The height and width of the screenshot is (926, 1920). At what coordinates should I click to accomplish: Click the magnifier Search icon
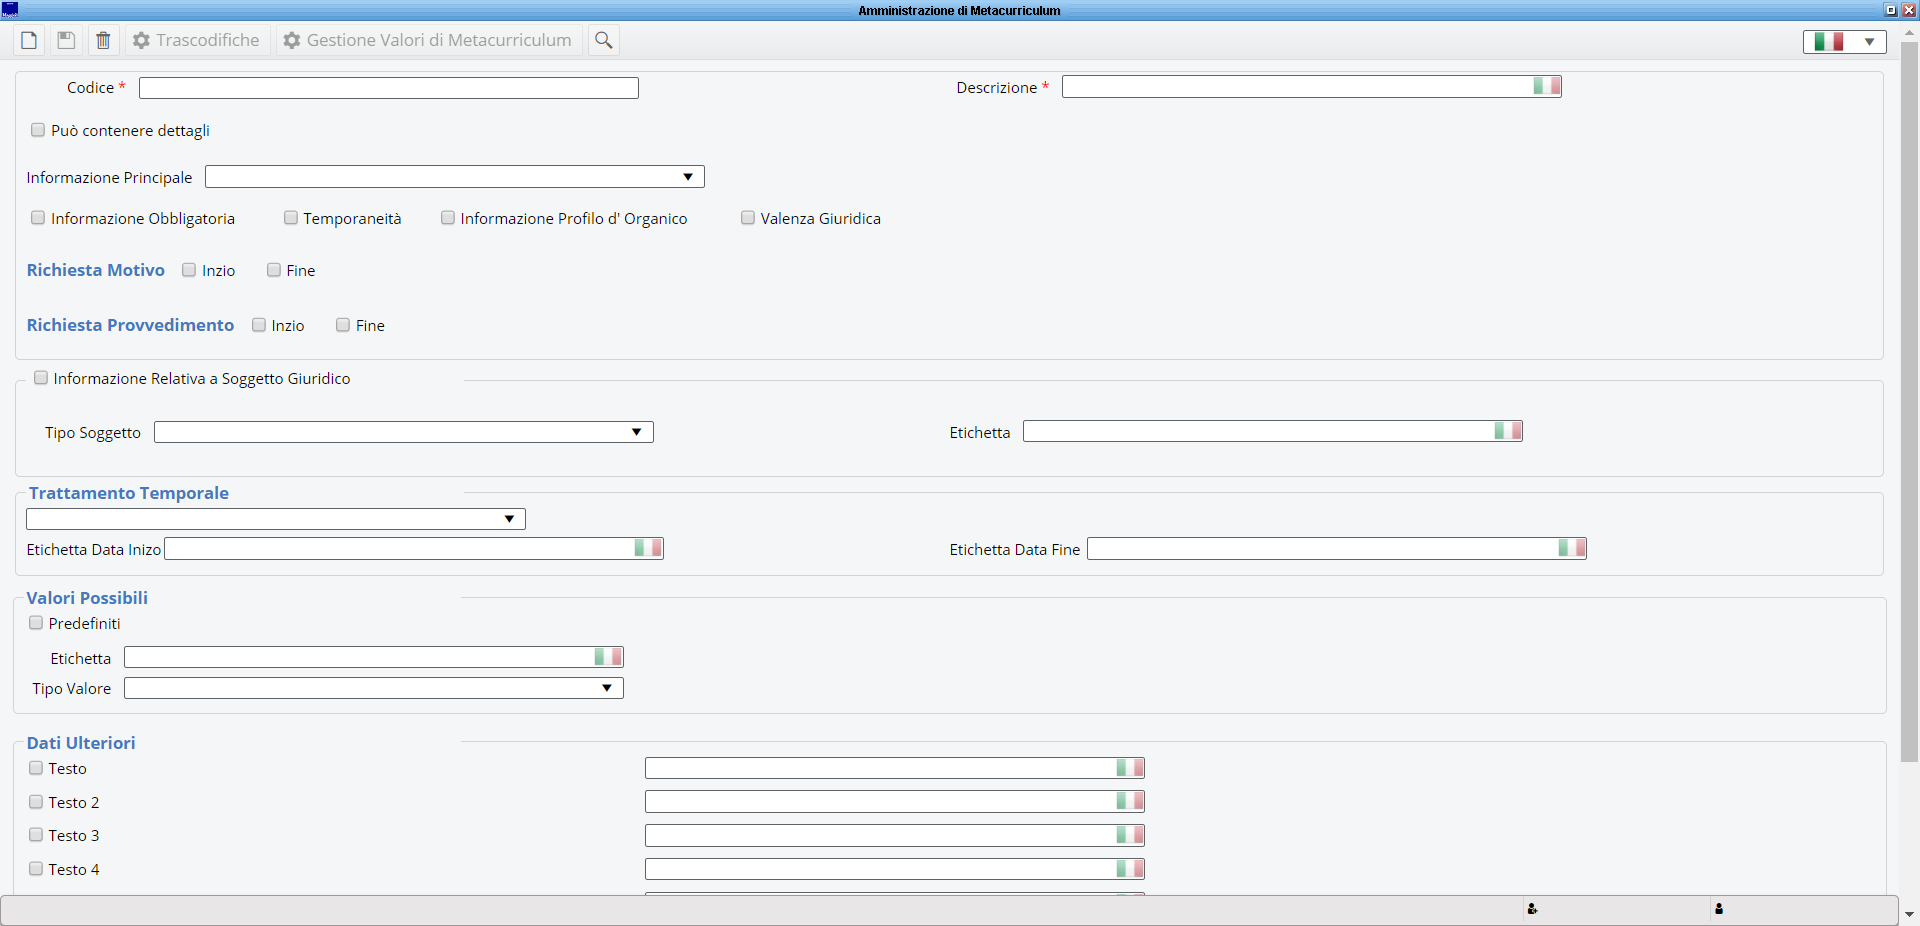[x=603, y=40]
